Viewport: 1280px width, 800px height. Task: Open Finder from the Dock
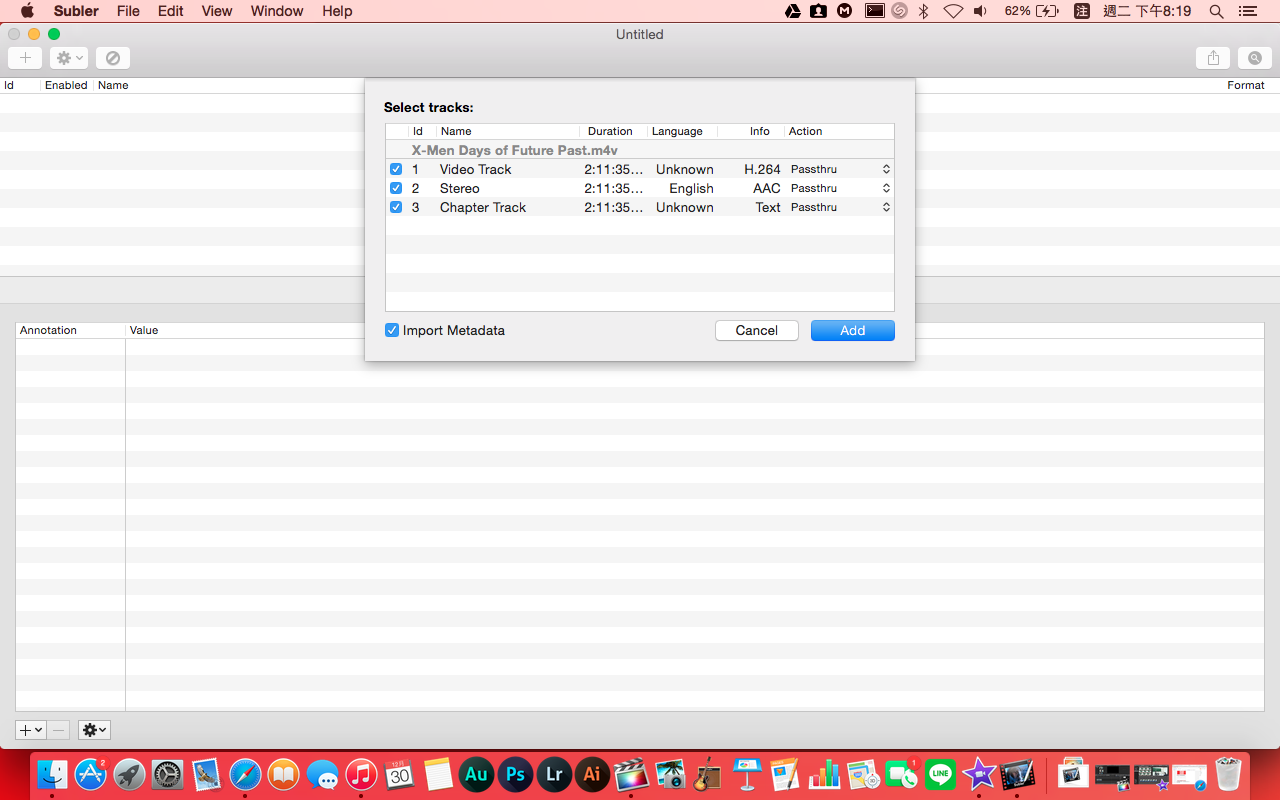click(52, 774)
